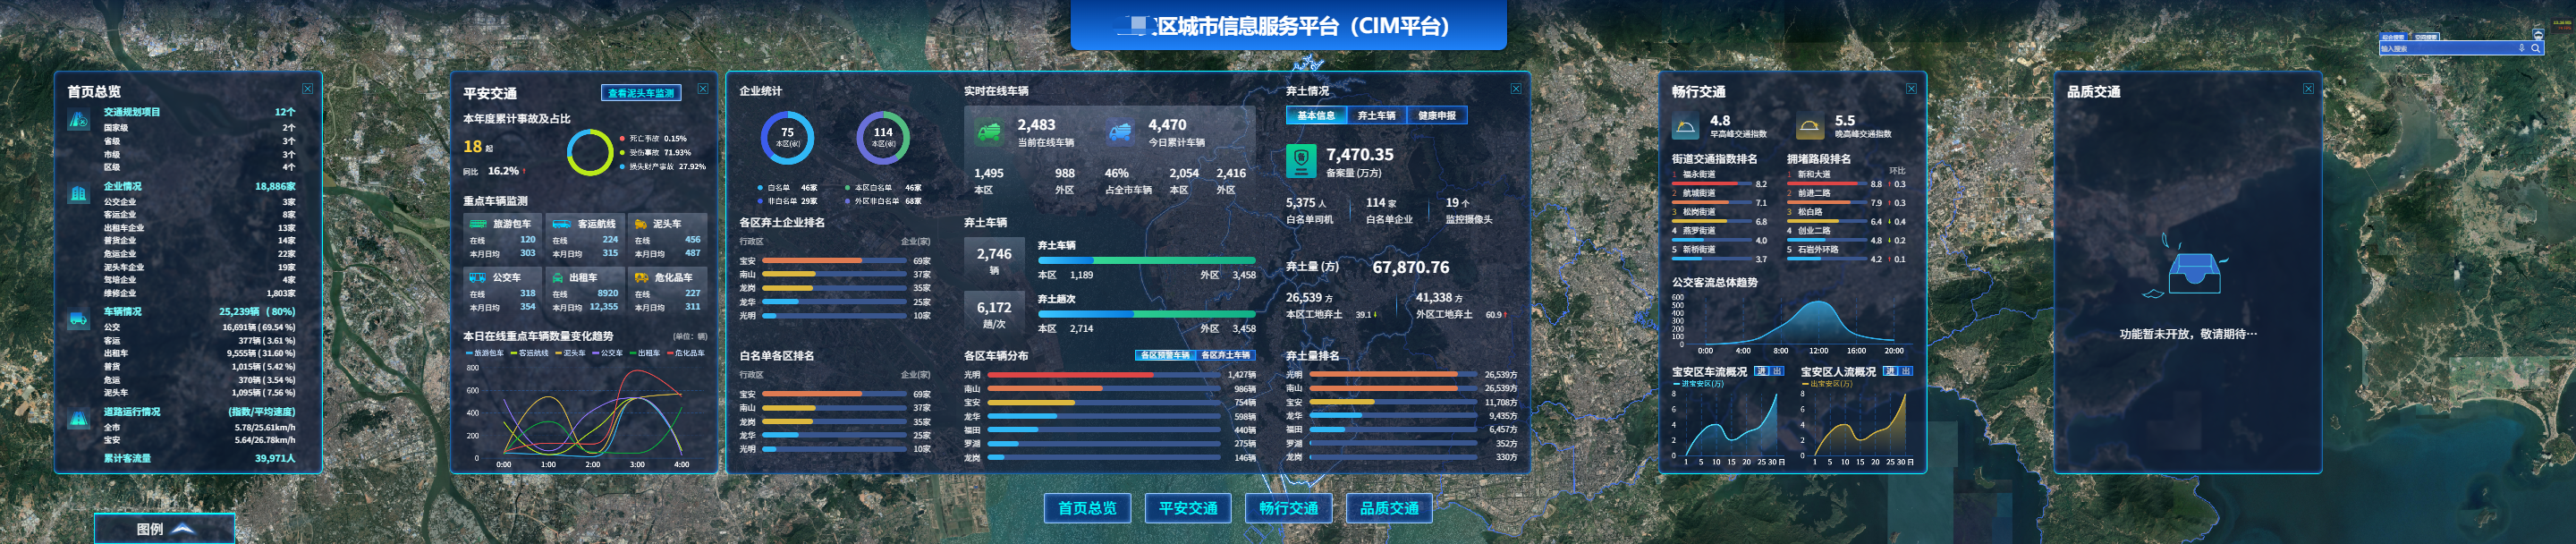Toggle 出租车 series in trend chart legend
This screenshot has height=544, width=2576.
pos(645,353)
